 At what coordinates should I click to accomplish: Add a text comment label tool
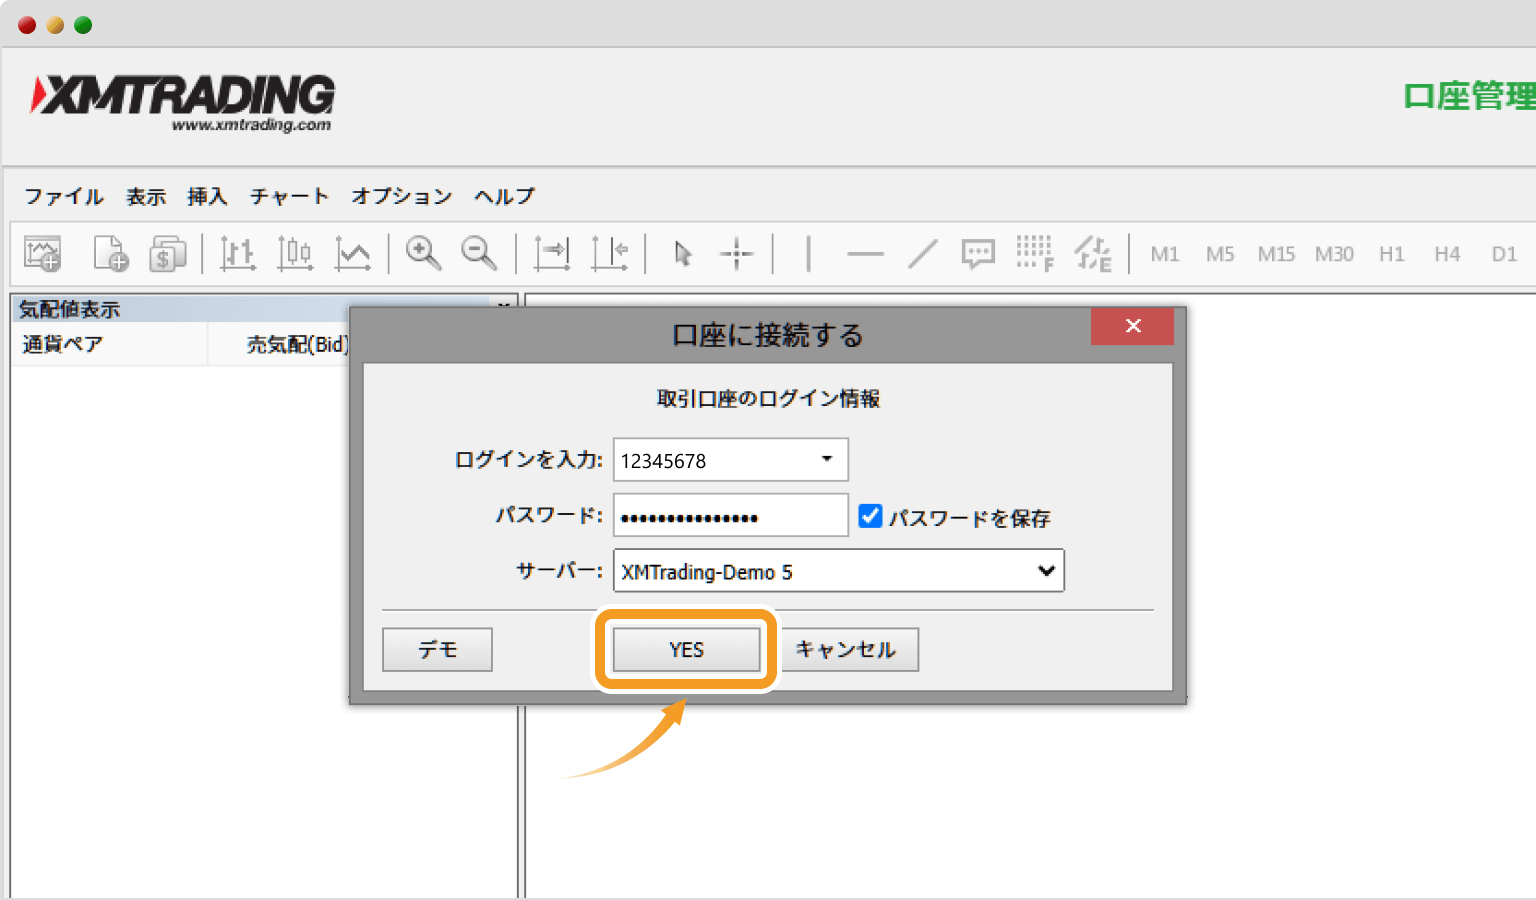(x=978, y=254)
